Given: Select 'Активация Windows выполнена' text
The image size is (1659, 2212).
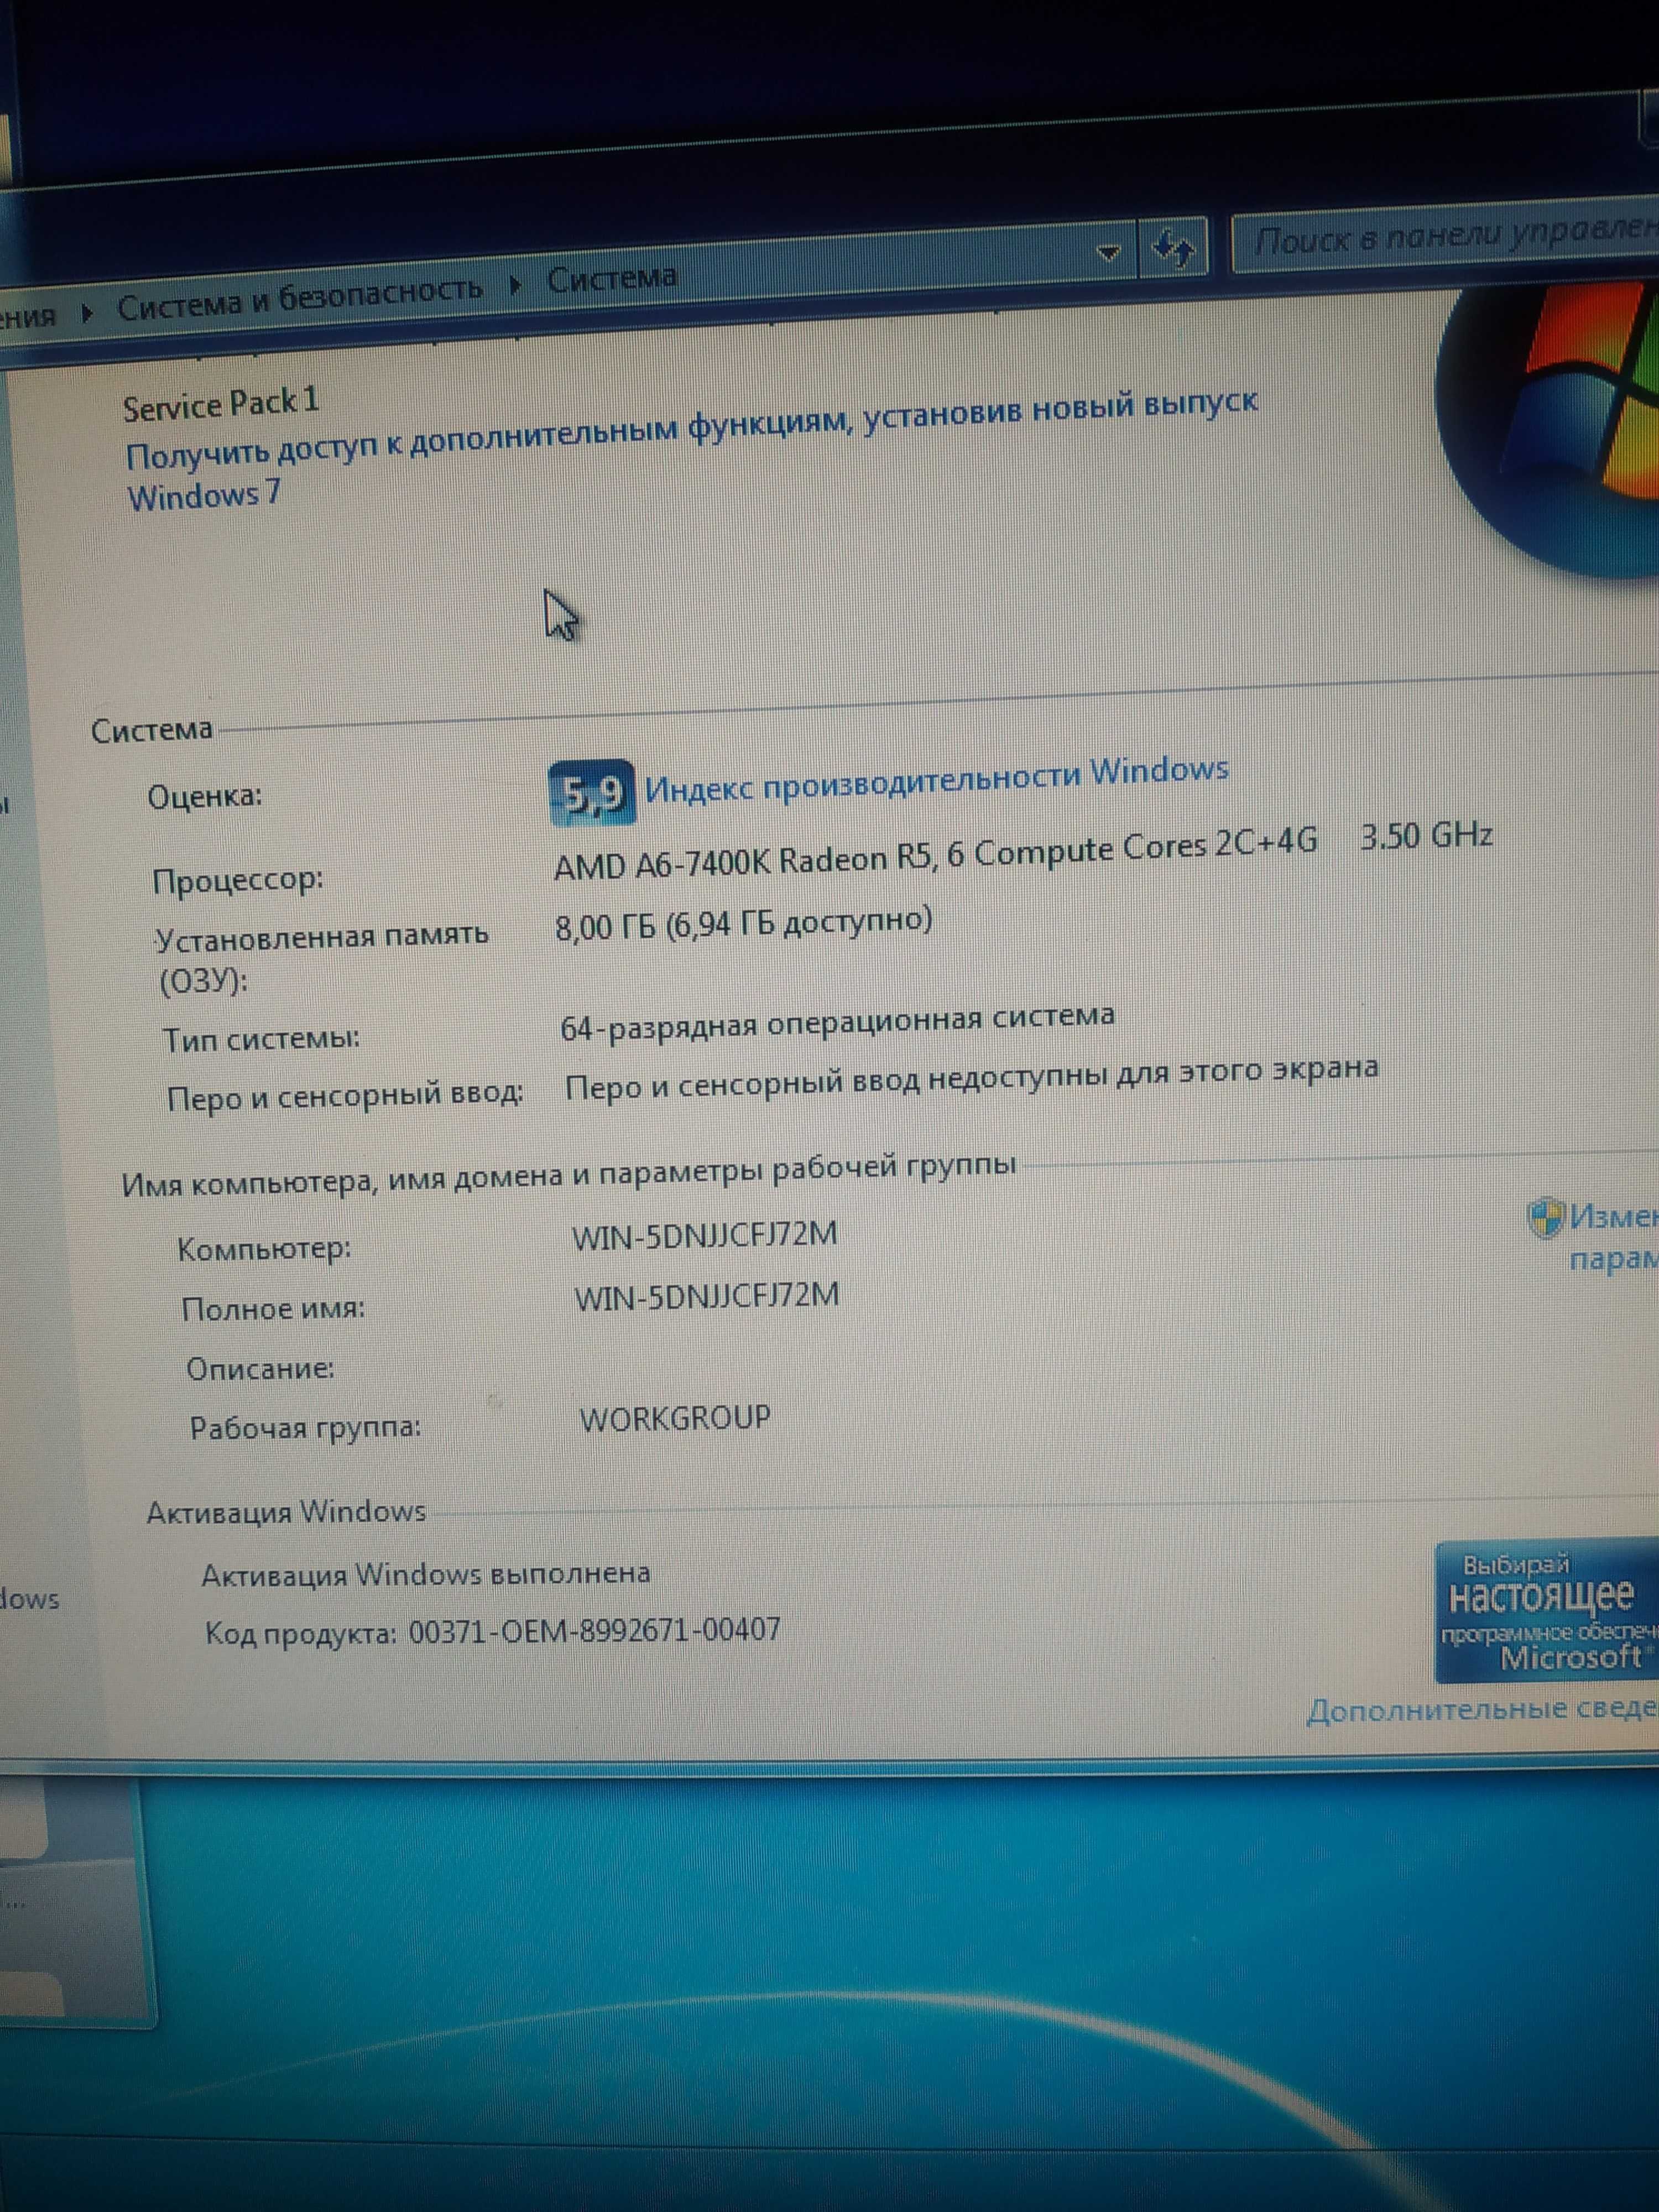Looking at the screenshot, I should pos(426,1574).
